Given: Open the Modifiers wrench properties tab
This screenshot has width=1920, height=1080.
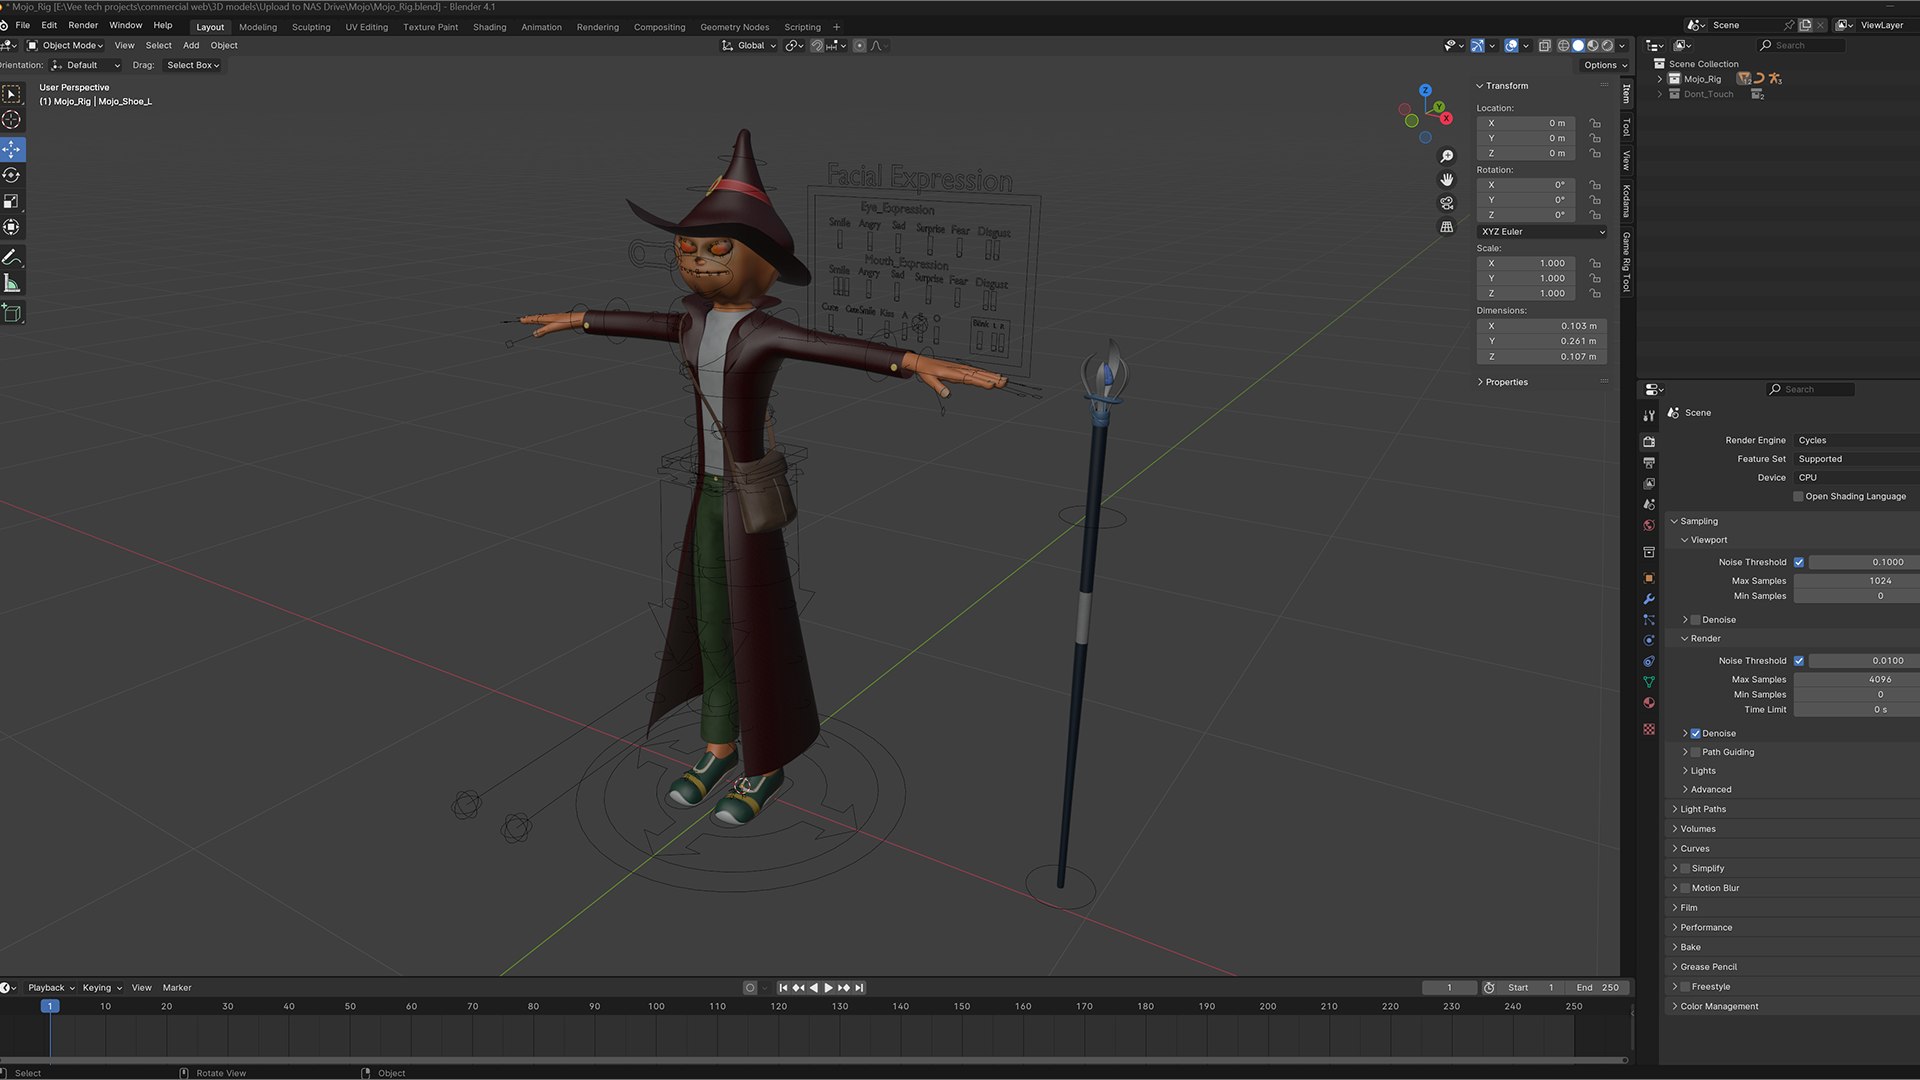Looking at the screenshot, I should point(1649,599).
